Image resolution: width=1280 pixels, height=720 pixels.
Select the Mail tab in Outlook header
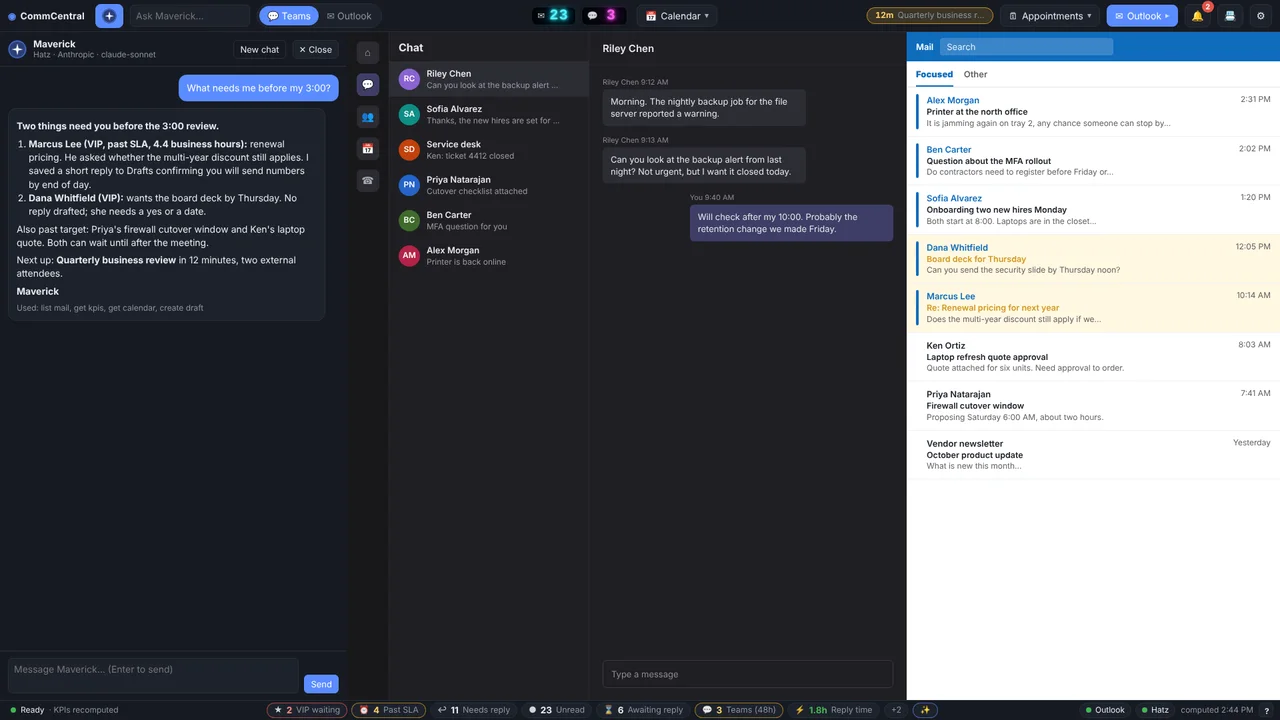924,47
